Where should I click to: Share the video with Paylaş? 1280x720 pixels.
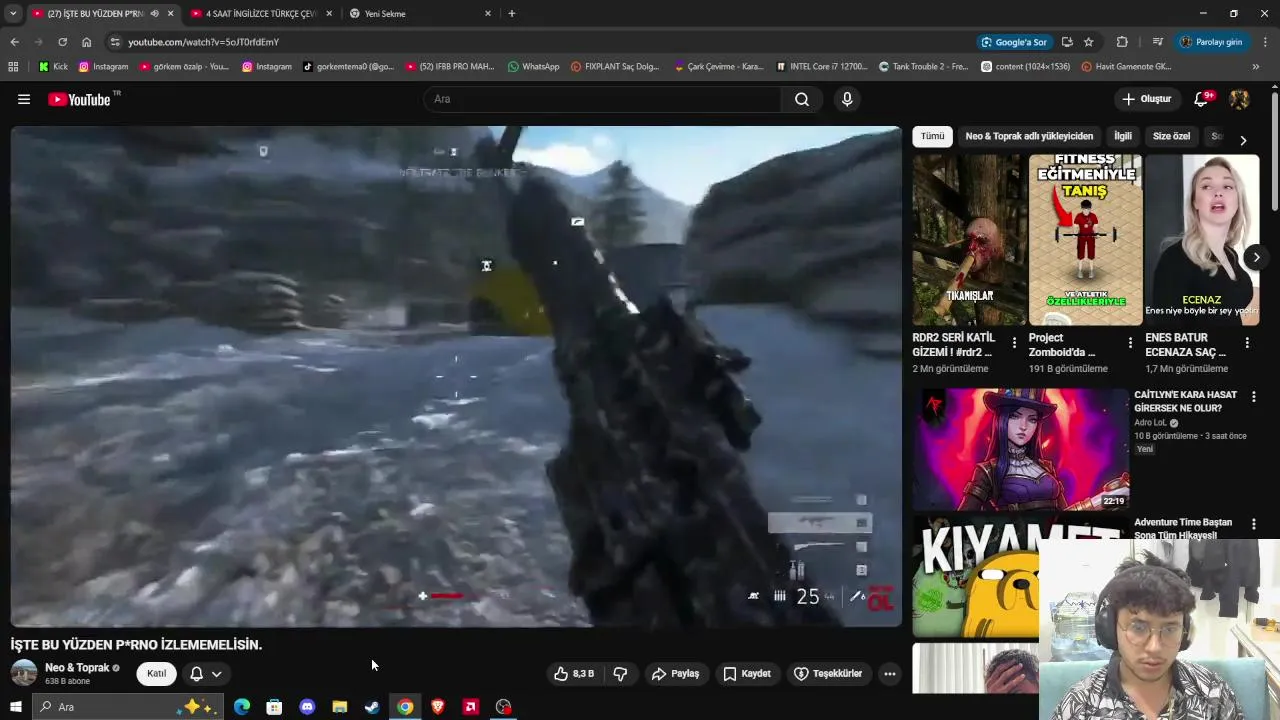(x=675, y=674)
